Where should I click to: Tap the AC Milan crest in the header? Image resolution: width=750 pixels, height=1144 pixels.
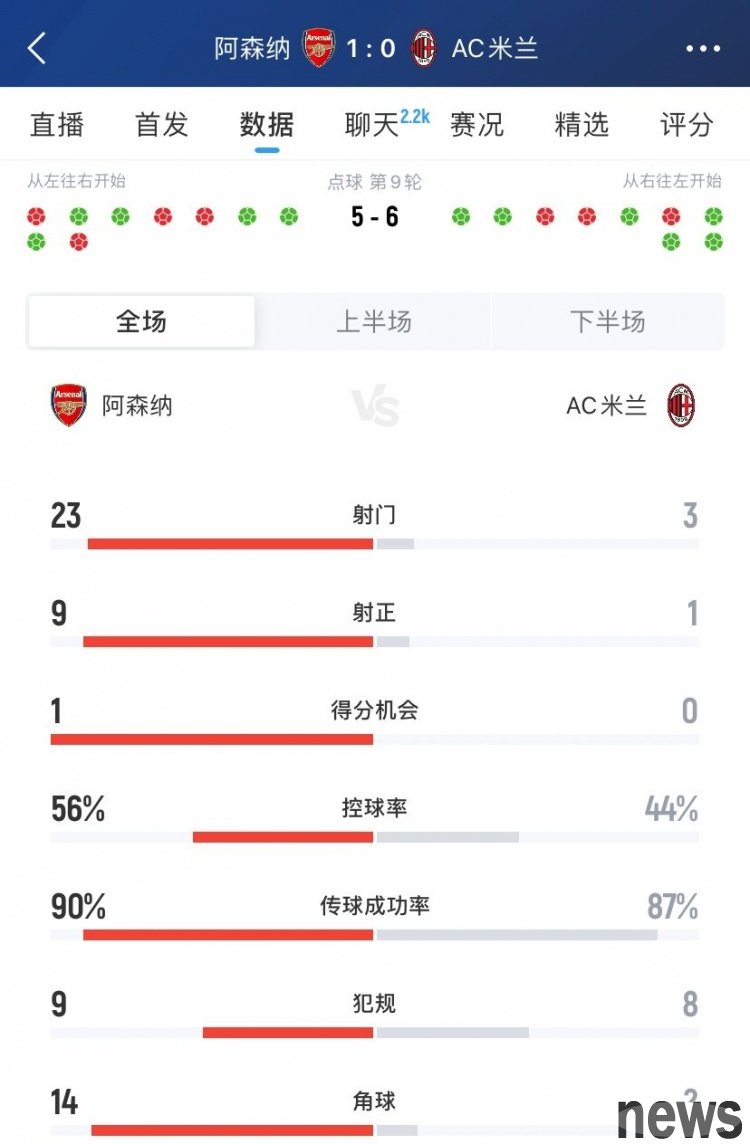tap(424, 48)
